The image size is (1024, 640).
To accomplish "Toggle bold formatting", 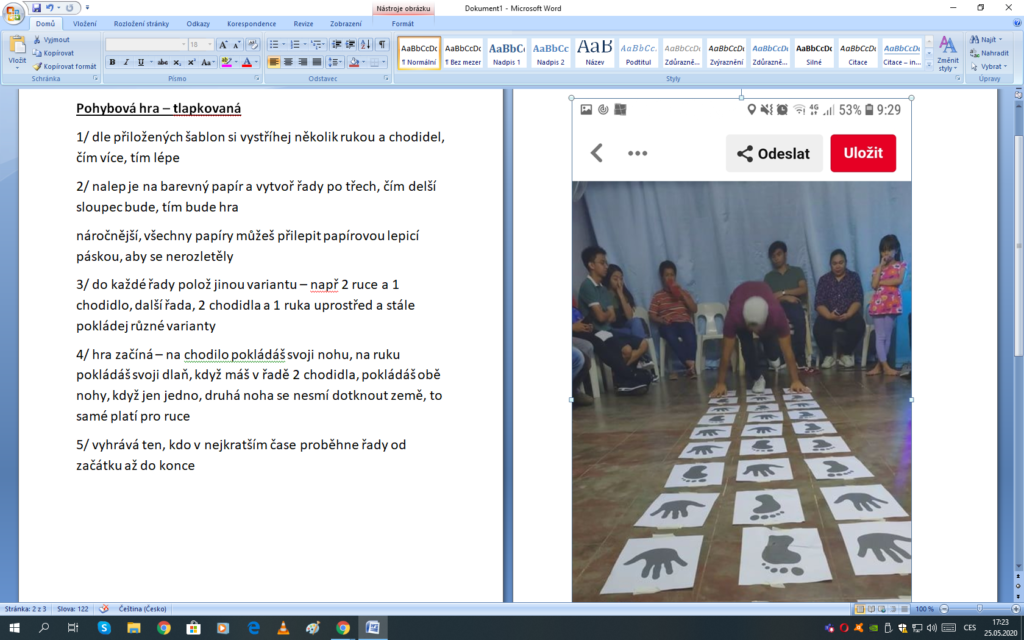I will point(112,62).
